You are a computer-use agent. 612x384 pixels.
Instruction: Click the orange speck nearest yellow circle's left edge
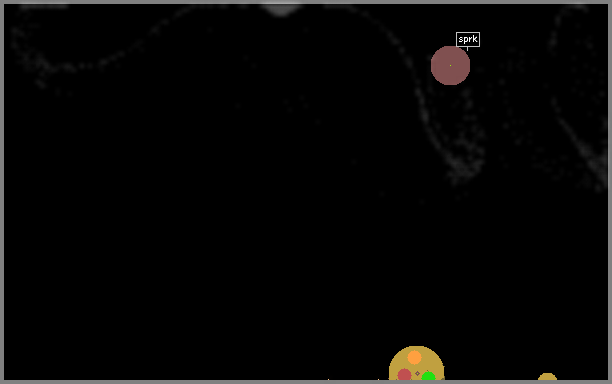pyautogui.click(x=378, y=379)
